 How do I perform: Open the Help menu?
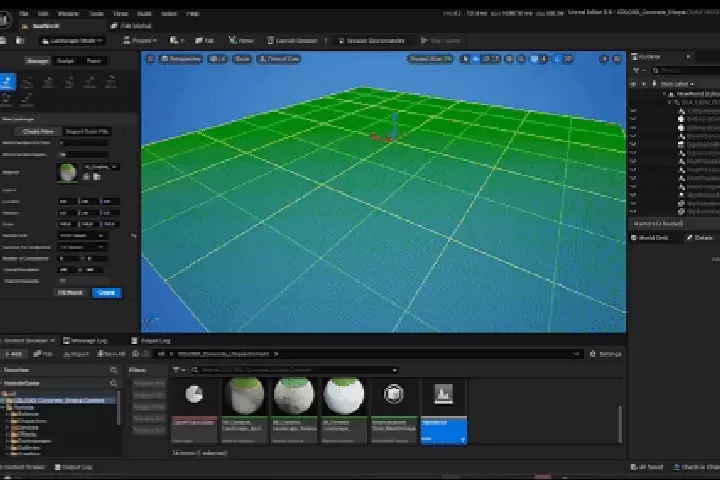[x=192, y=13]
